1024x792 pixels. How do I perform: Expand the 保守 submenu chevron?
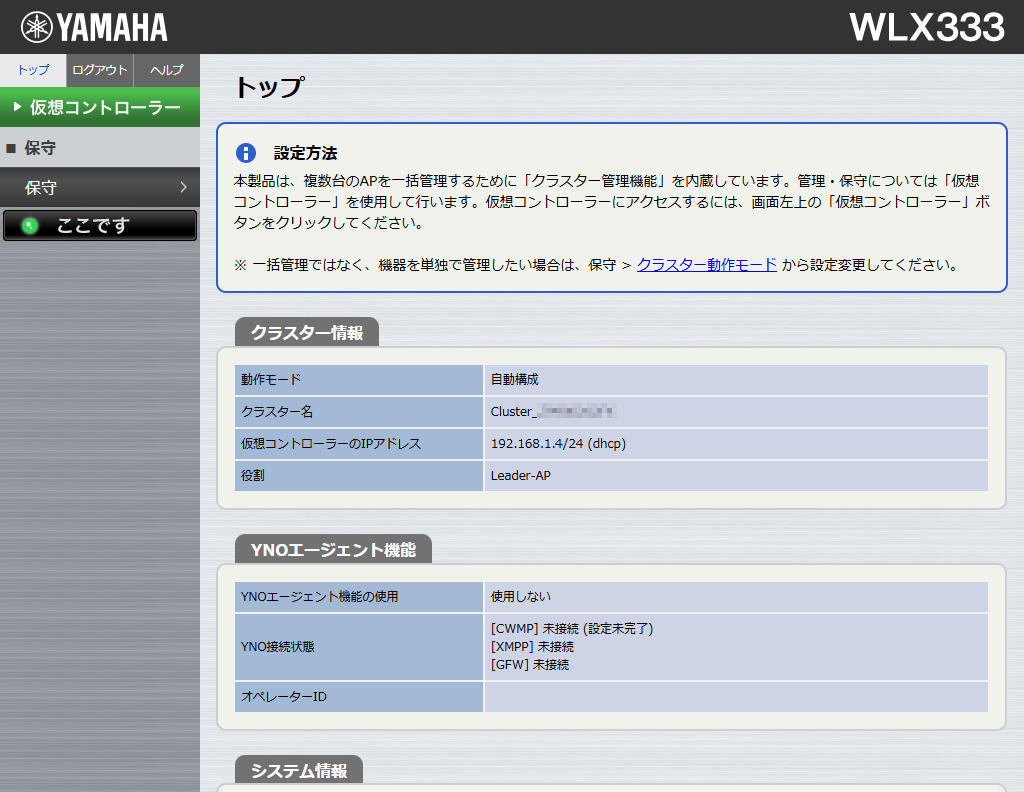[x=184, y=187]
